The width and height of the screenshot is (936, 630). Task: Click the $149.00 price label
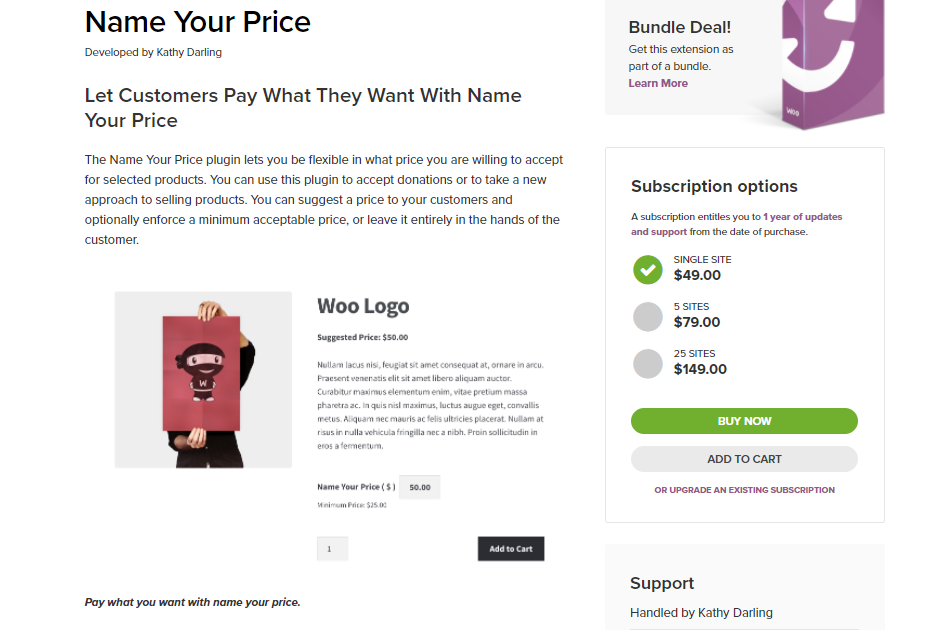[700, 370]
